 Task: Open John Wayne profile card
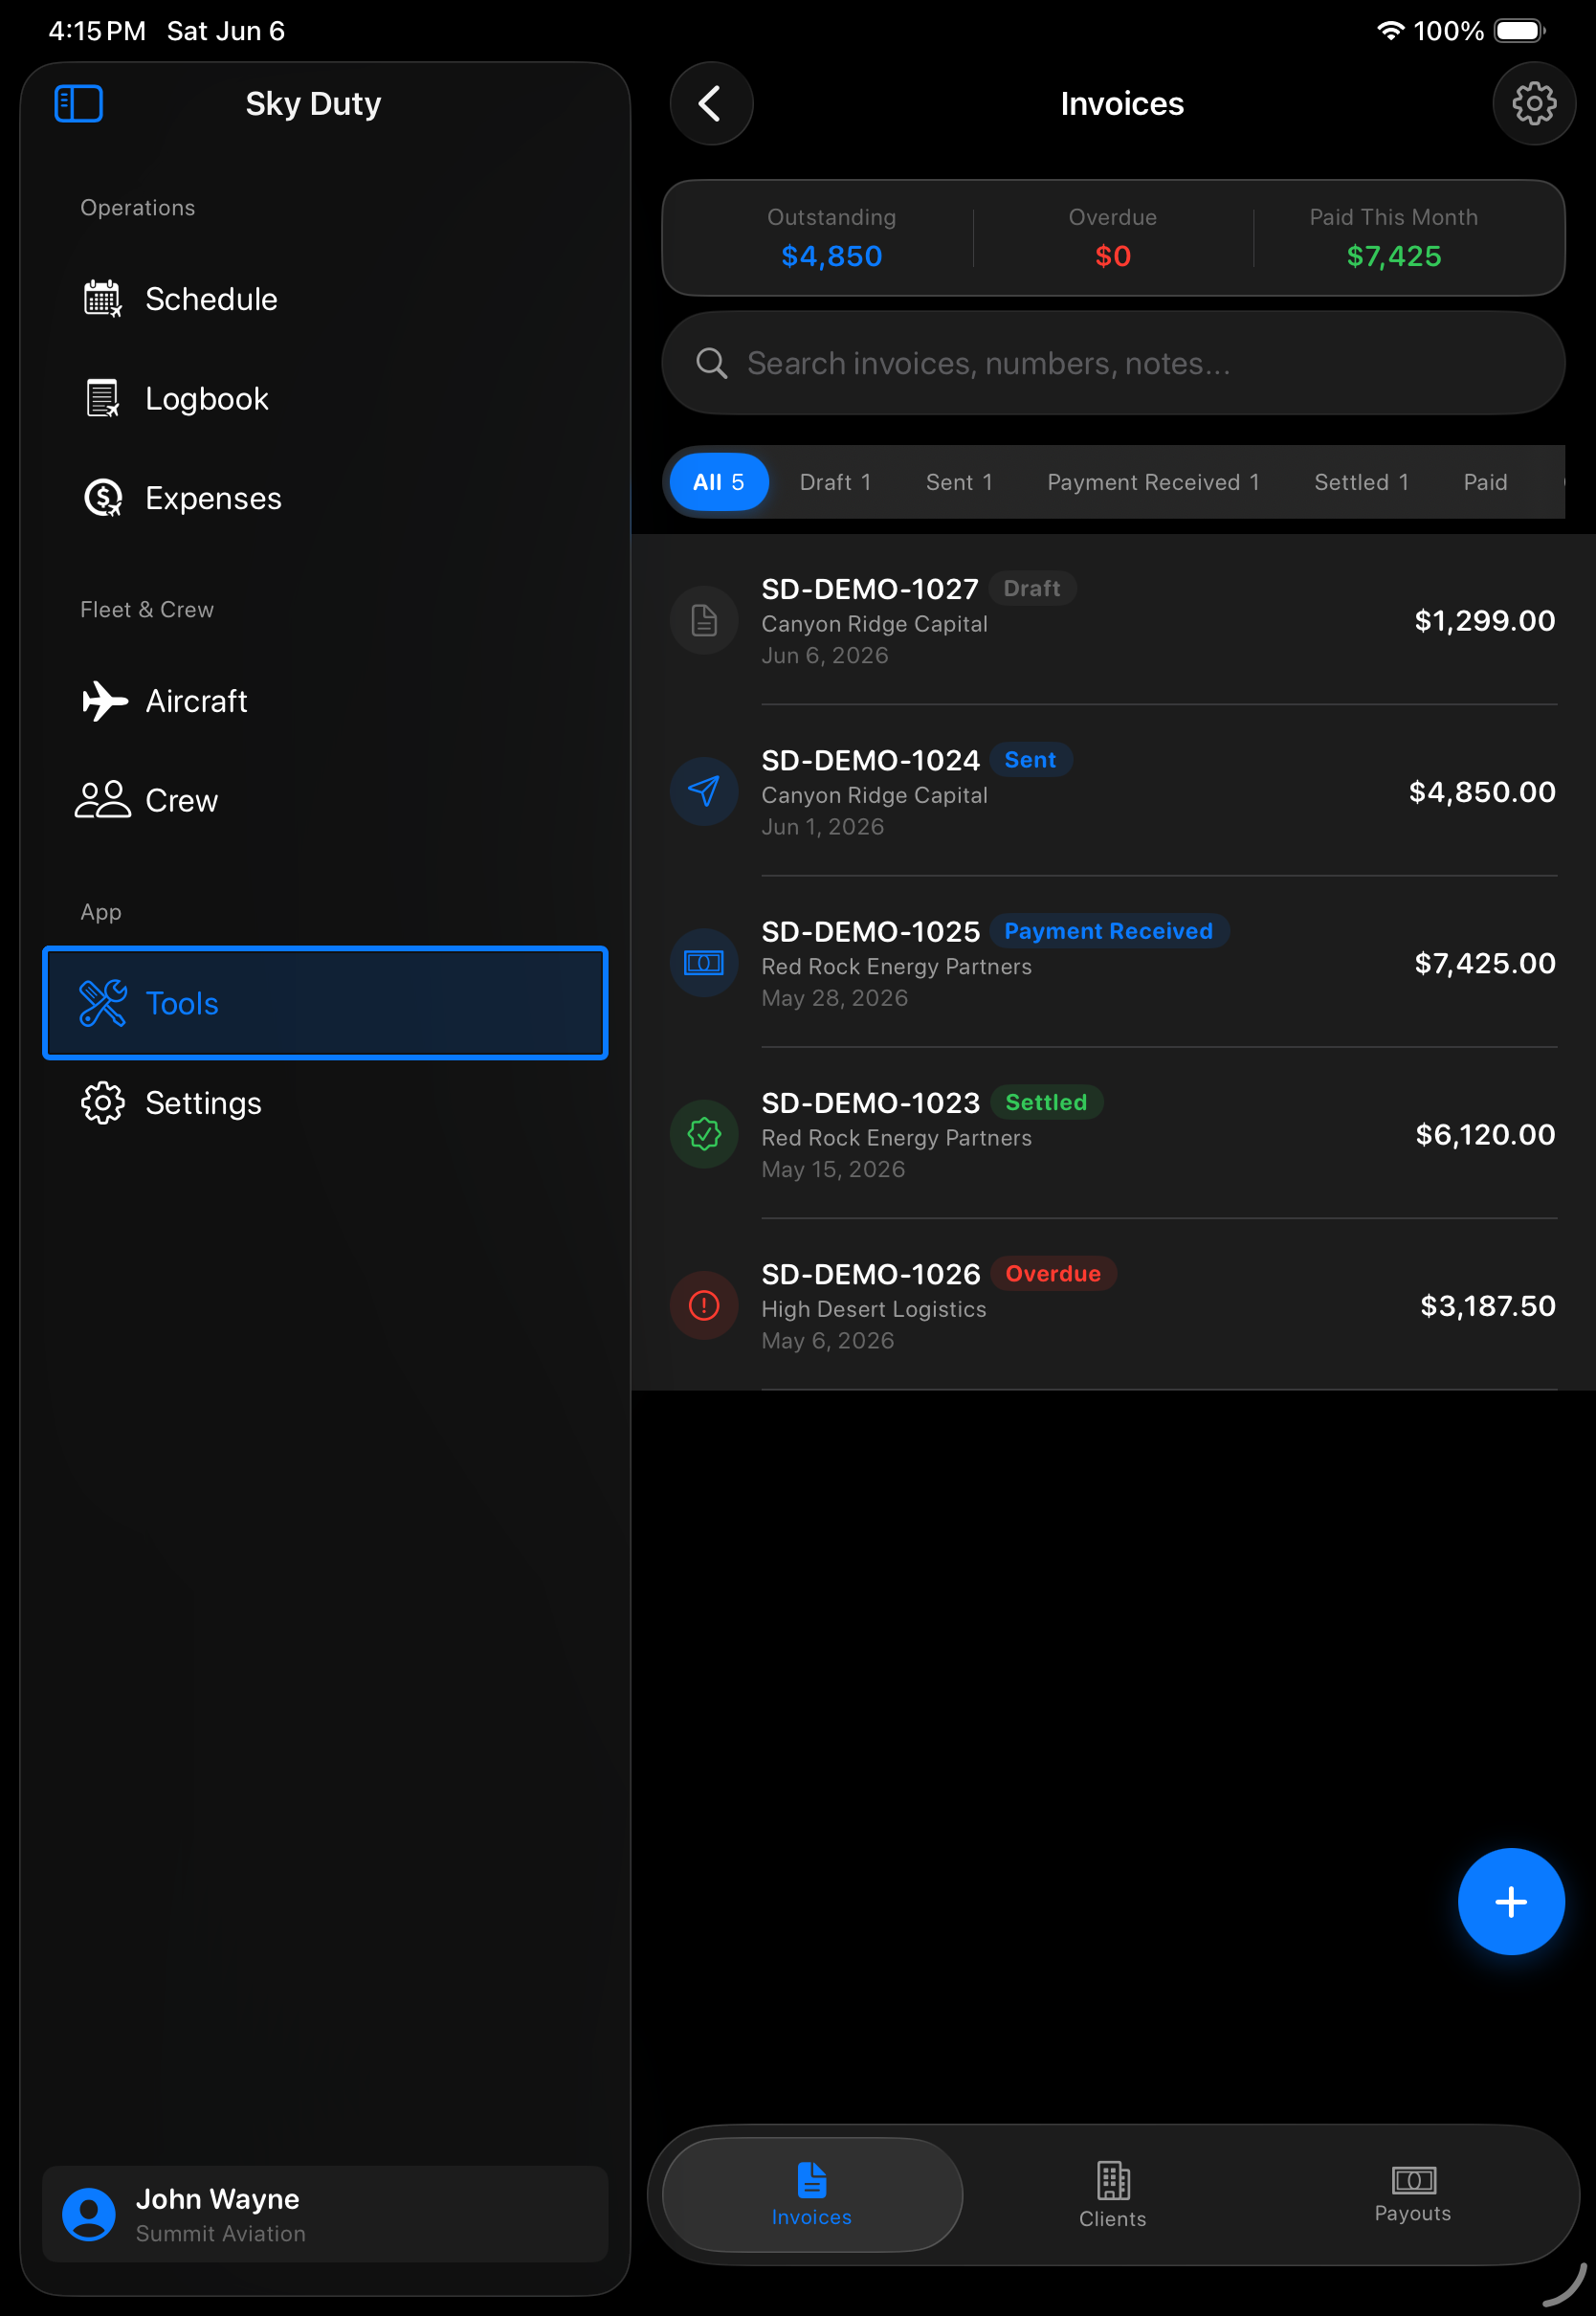[325, 2214]
